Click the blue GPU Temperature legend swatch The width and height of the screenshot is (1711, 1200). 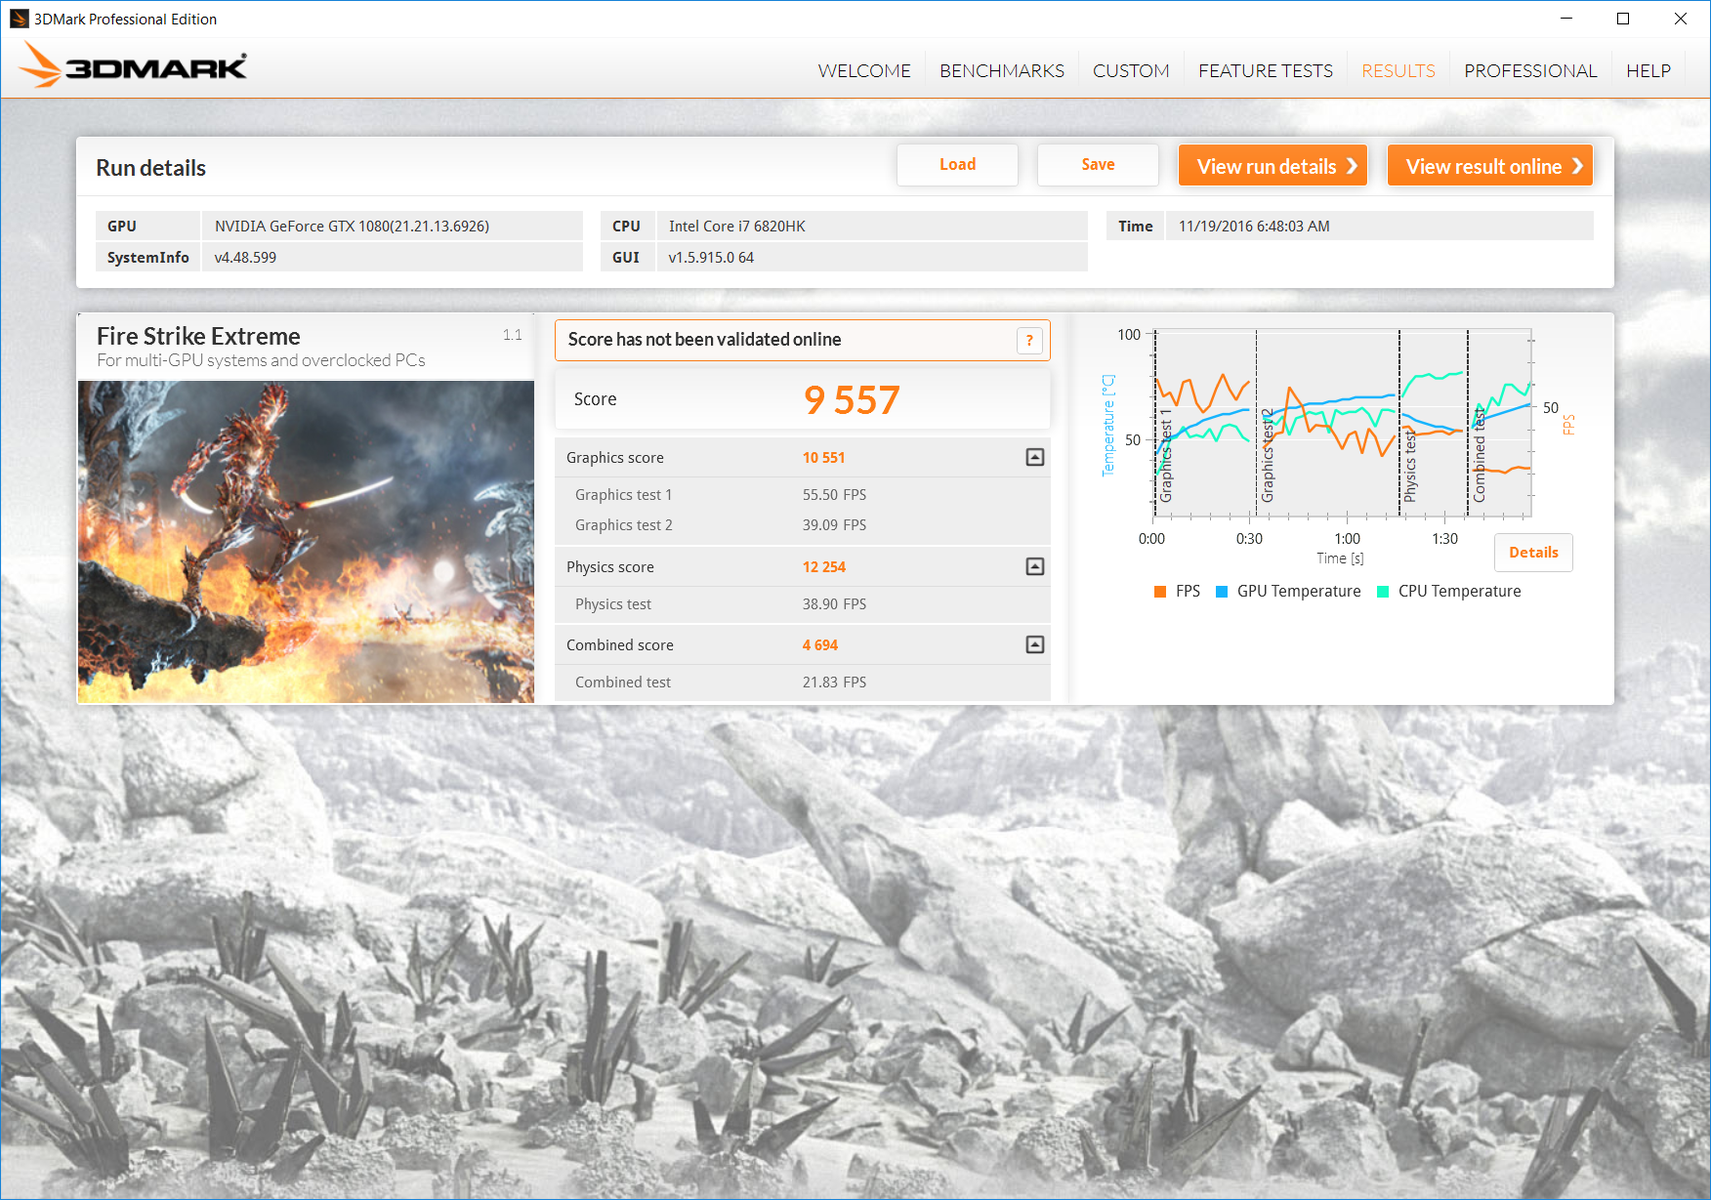[1221, 592]
